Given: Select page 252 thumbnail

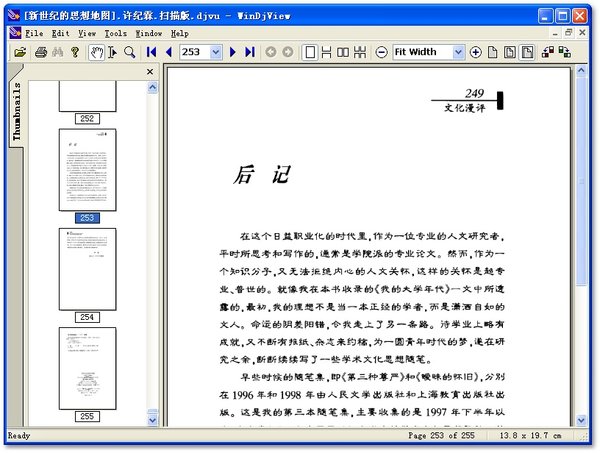Looking at the screenshot, I should (87, 96).
